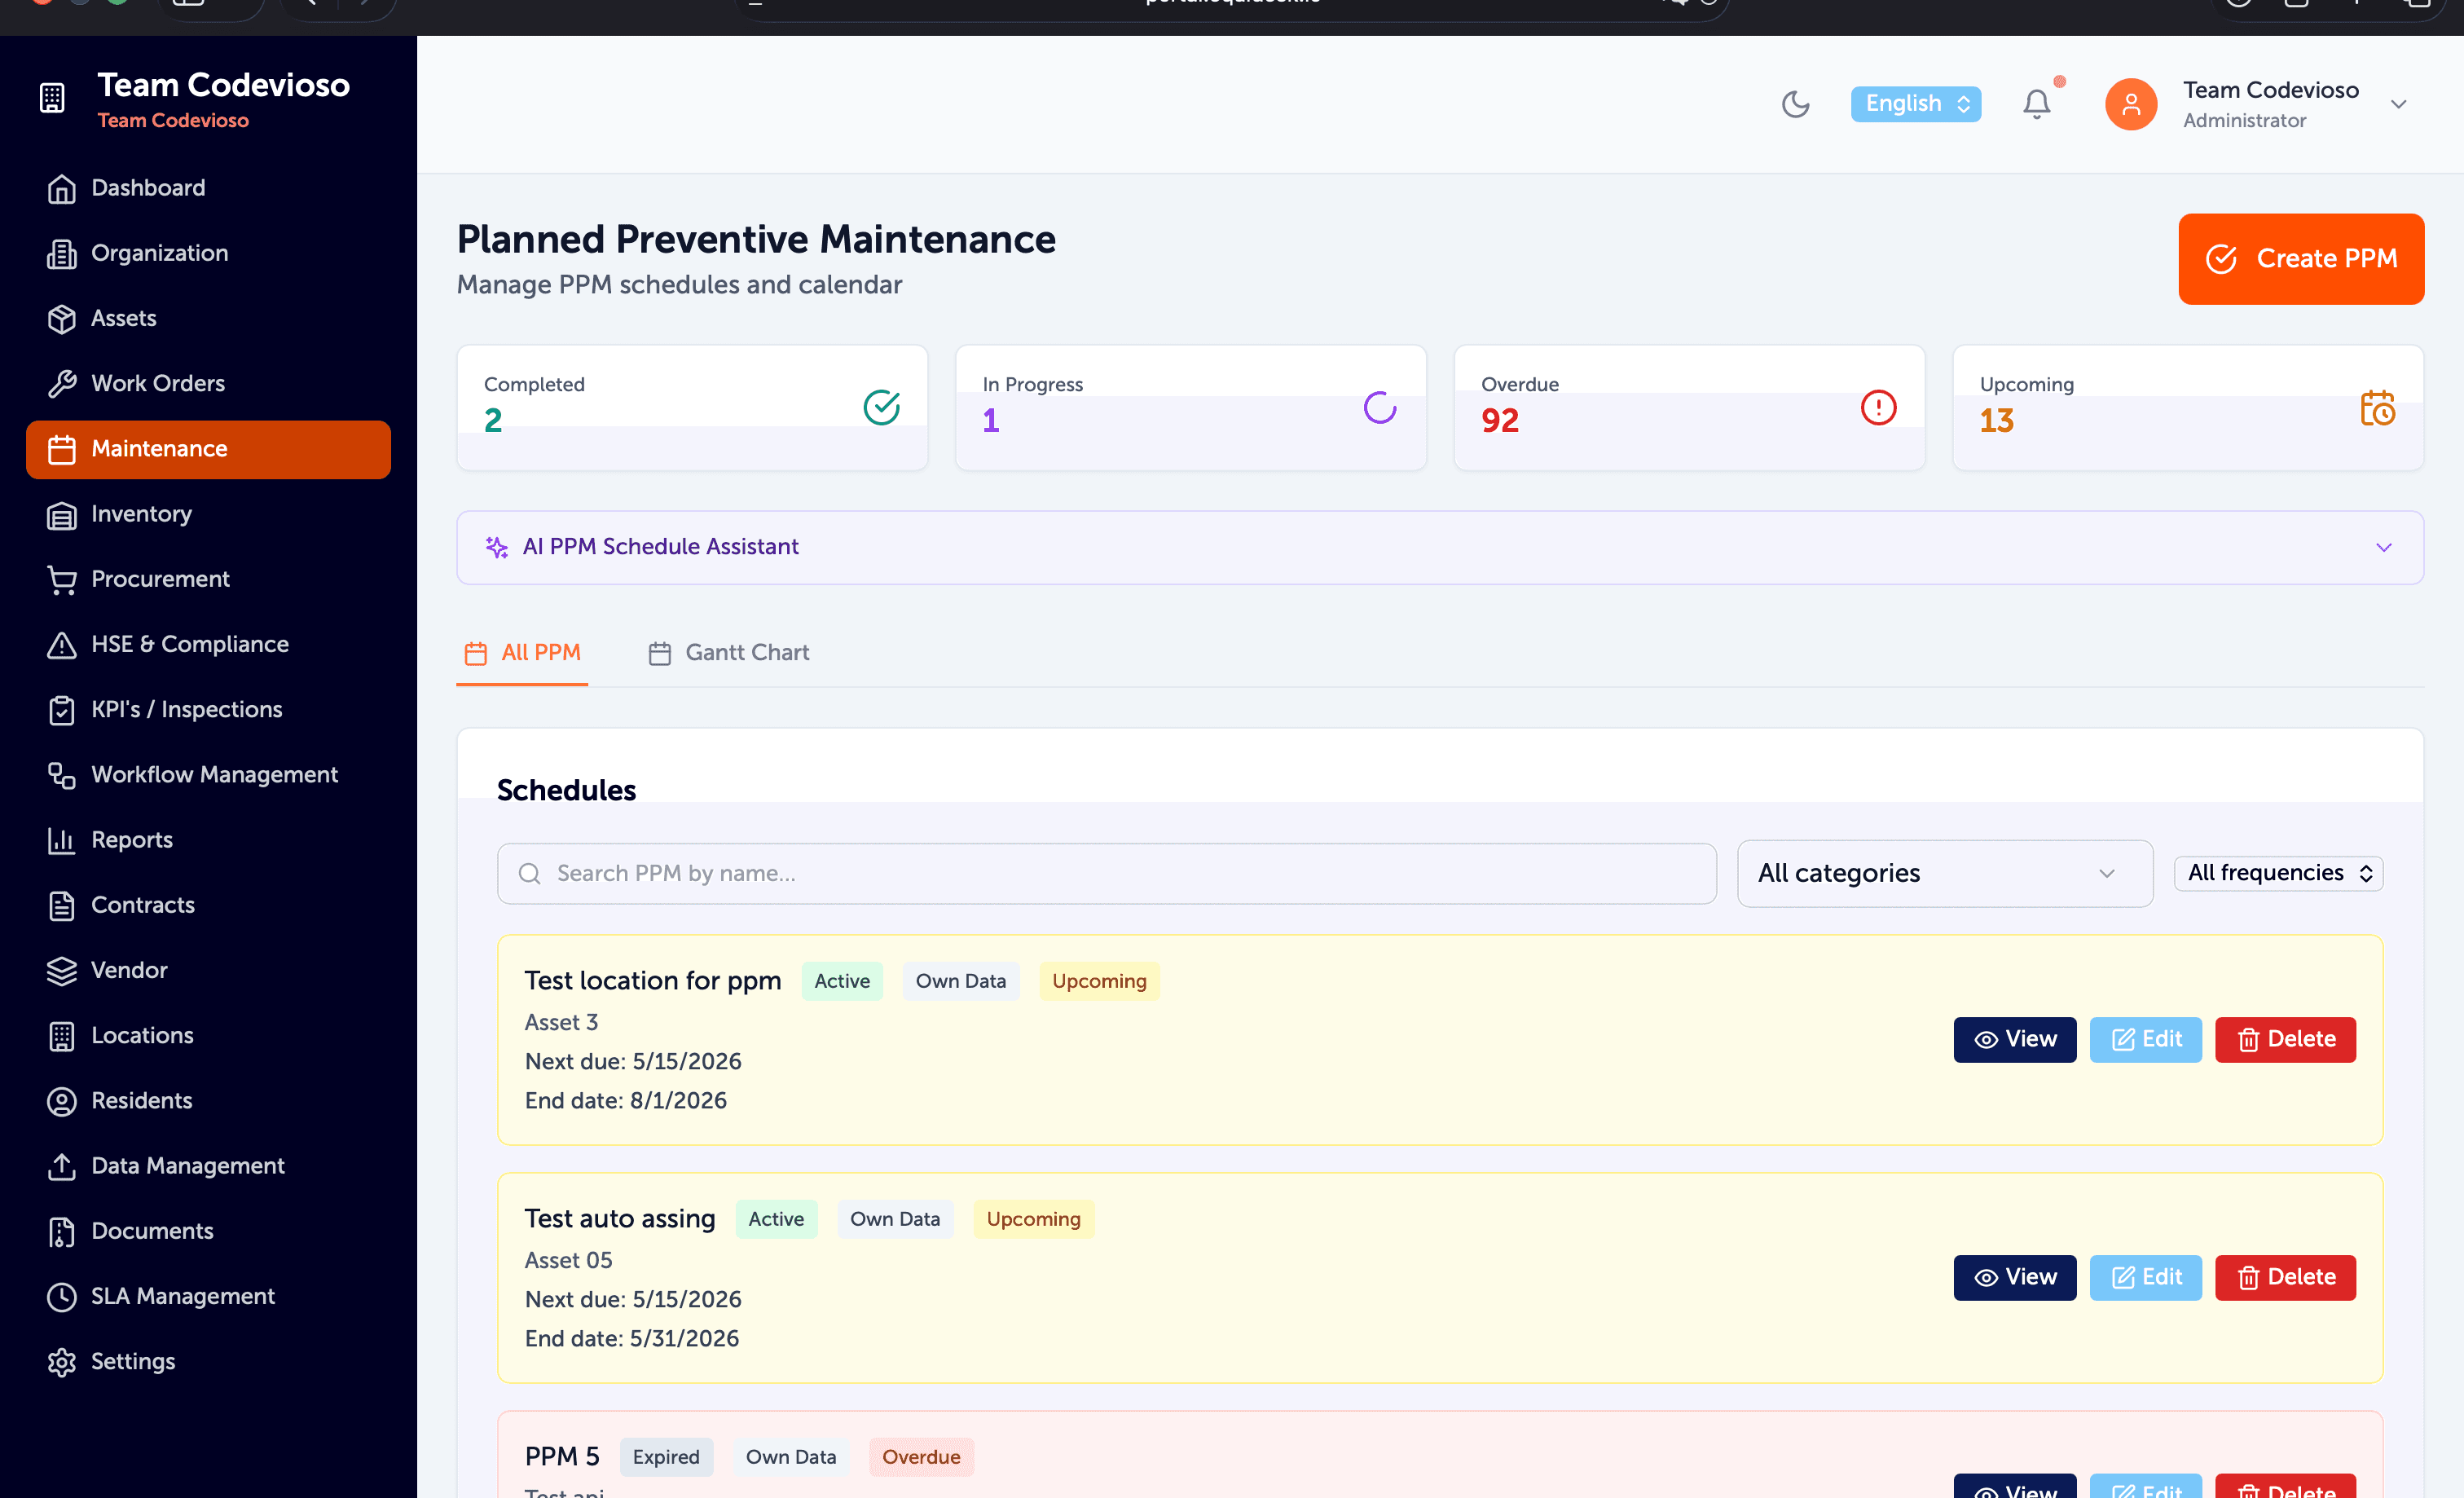Go to Organization in the sidebar
Screen dimensions: 2464x1498
click(x=208, y=253)
